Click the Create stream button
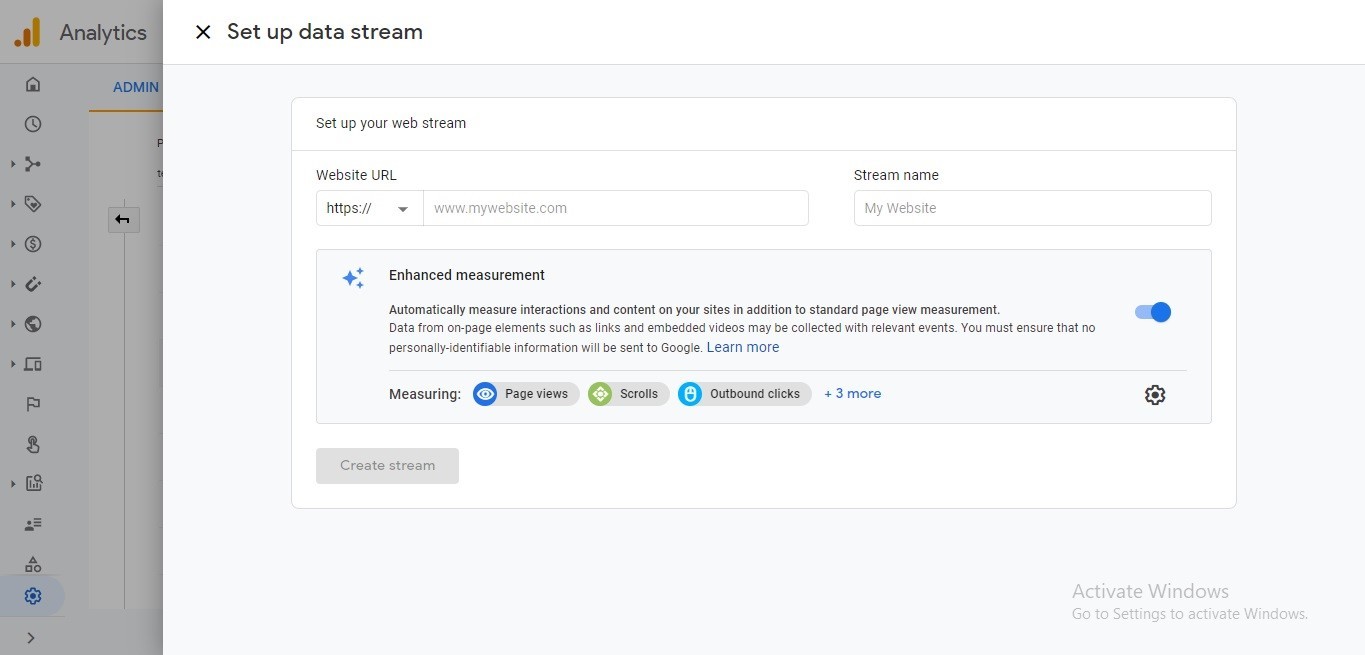Viewport: 1365px width, 655px height. pos(387,466)
